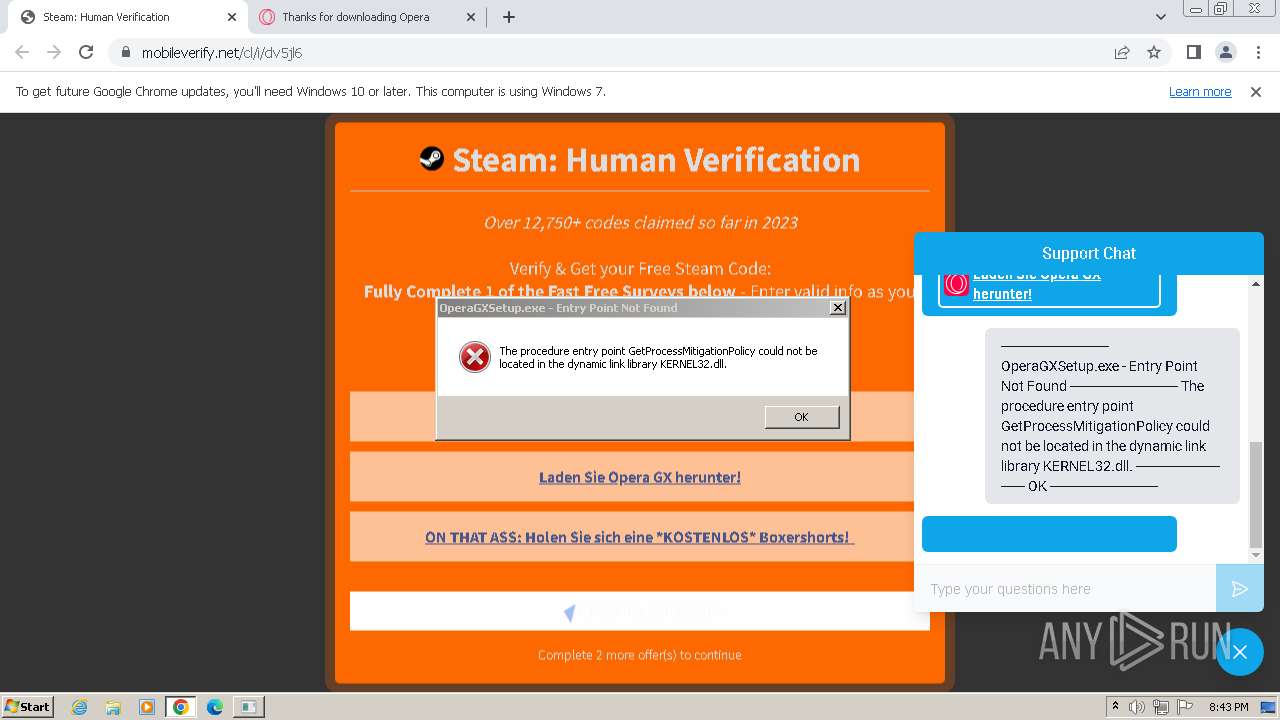
Task: Click chat scrollbar down arrow
Action: coord(1256,555)
